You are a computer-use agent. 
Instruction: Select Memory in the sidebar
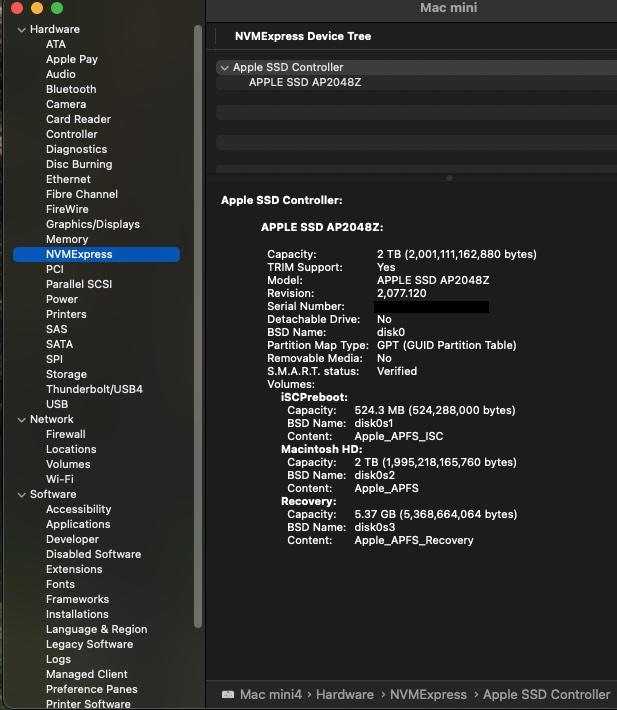[x=67, y=239]
